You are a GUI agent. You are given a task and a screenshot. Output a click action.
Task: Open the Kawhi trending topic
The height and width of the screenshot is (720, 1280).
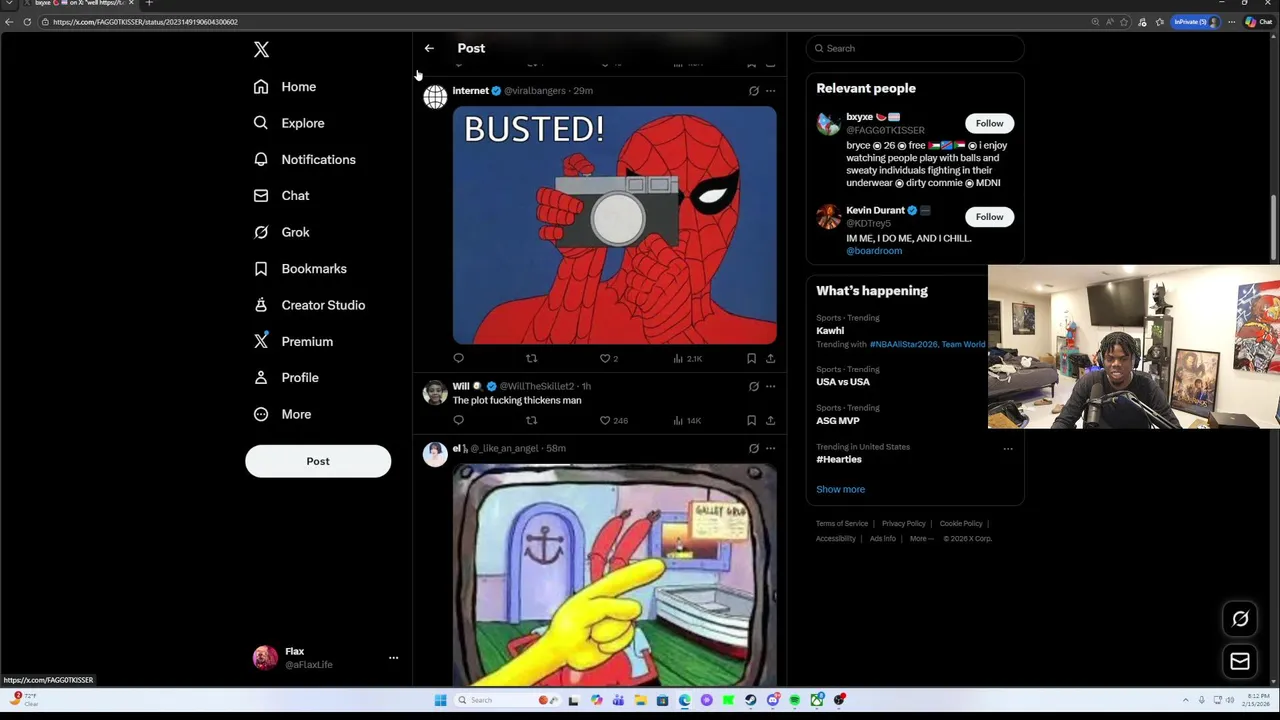click(830, 331)
